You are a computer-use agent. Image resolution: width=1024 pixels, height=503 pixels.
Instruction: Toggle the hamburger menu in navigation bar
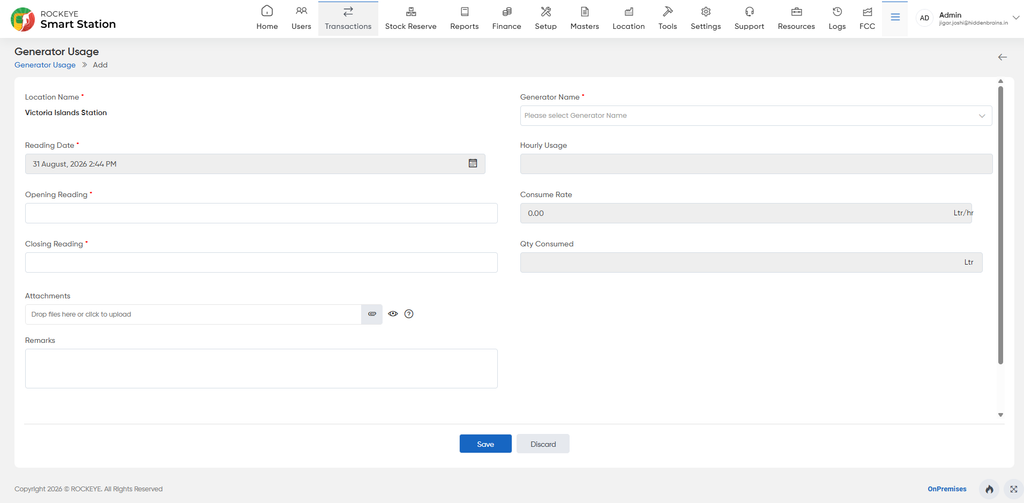[895, 18]
